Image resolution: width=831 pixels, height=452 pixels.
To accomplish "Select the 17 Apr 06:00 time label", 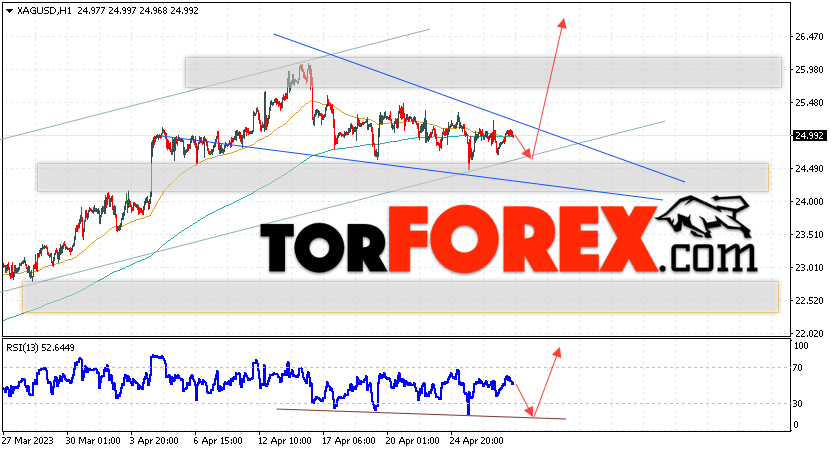I will coord(349,441).
